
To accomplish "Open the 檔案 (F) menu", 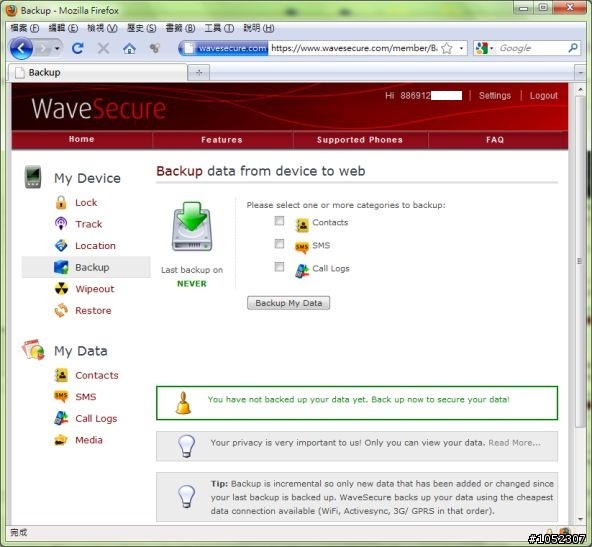I will tap(25, 28).
